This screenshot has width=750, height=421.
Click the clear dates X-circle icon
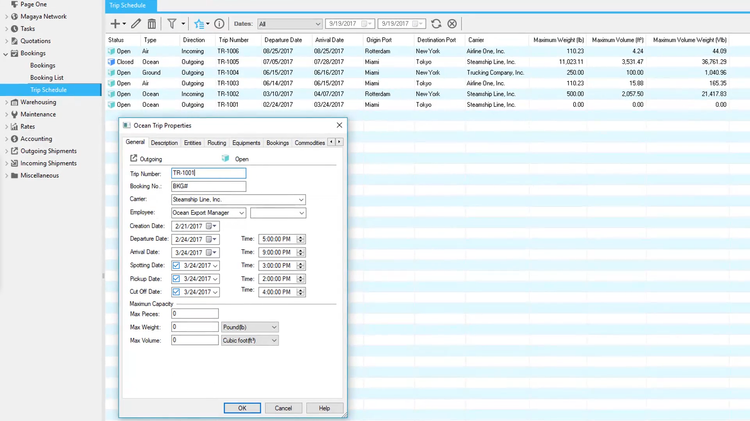click(x=452, y=23)
